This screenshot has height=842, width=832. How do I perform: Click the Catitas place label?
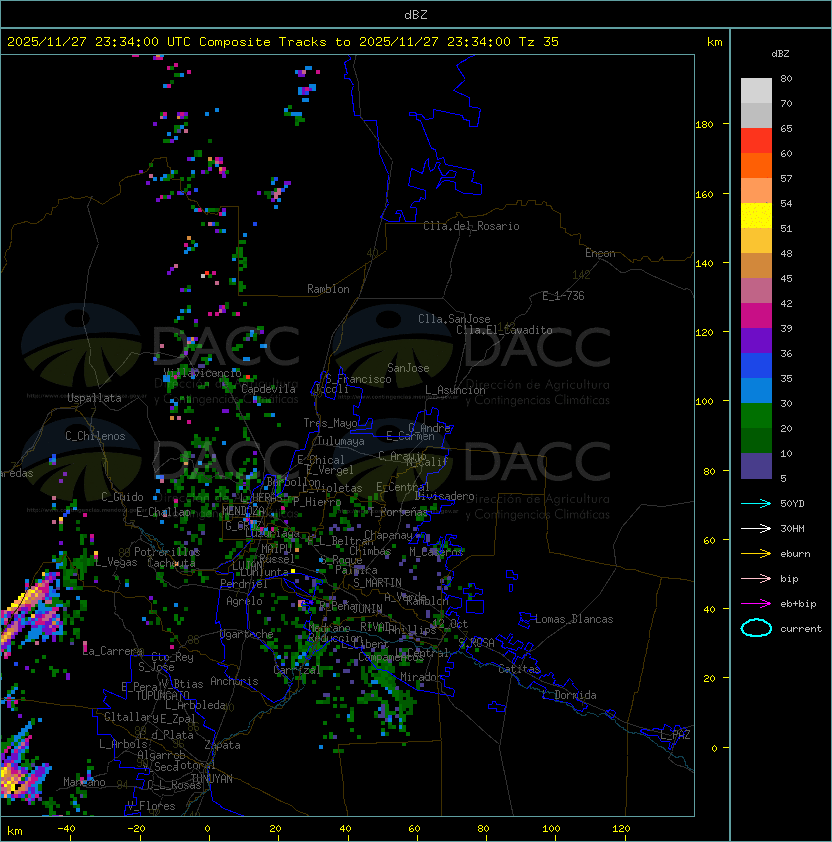point(519,669)
